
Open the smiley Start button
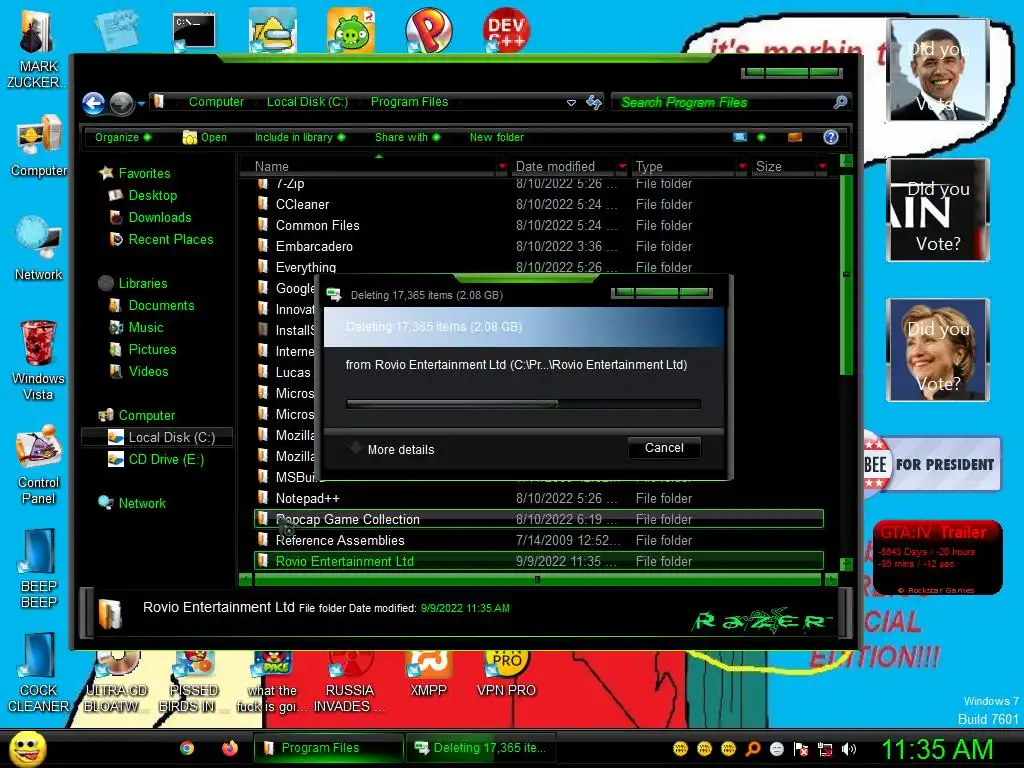[27, 748]
